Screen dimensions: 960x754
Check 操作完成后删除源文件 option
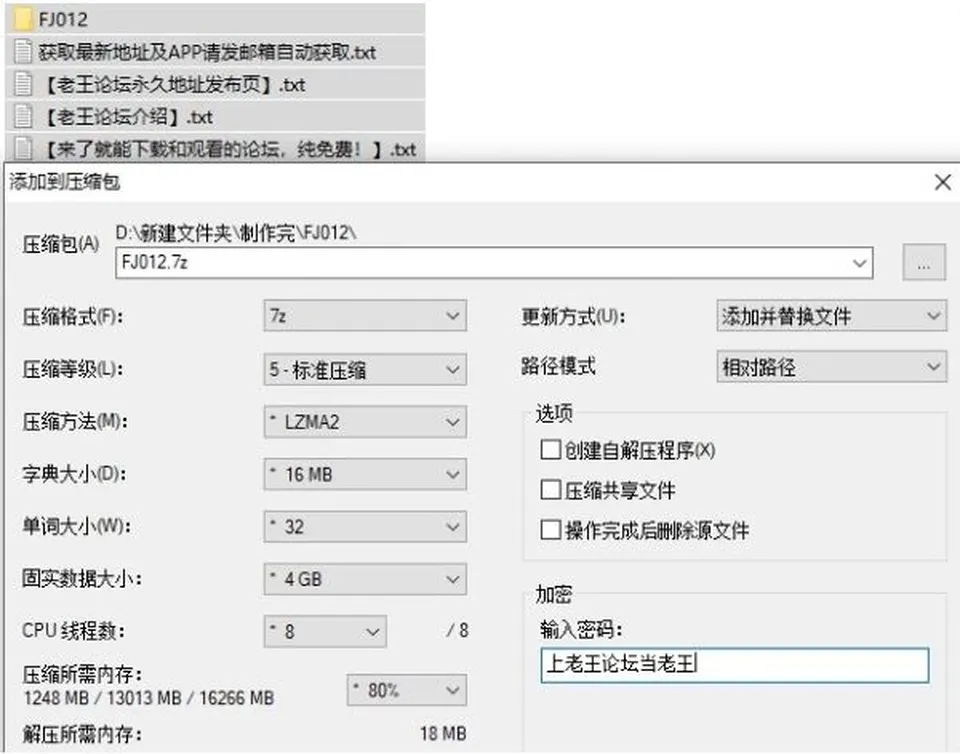(550, 529)
